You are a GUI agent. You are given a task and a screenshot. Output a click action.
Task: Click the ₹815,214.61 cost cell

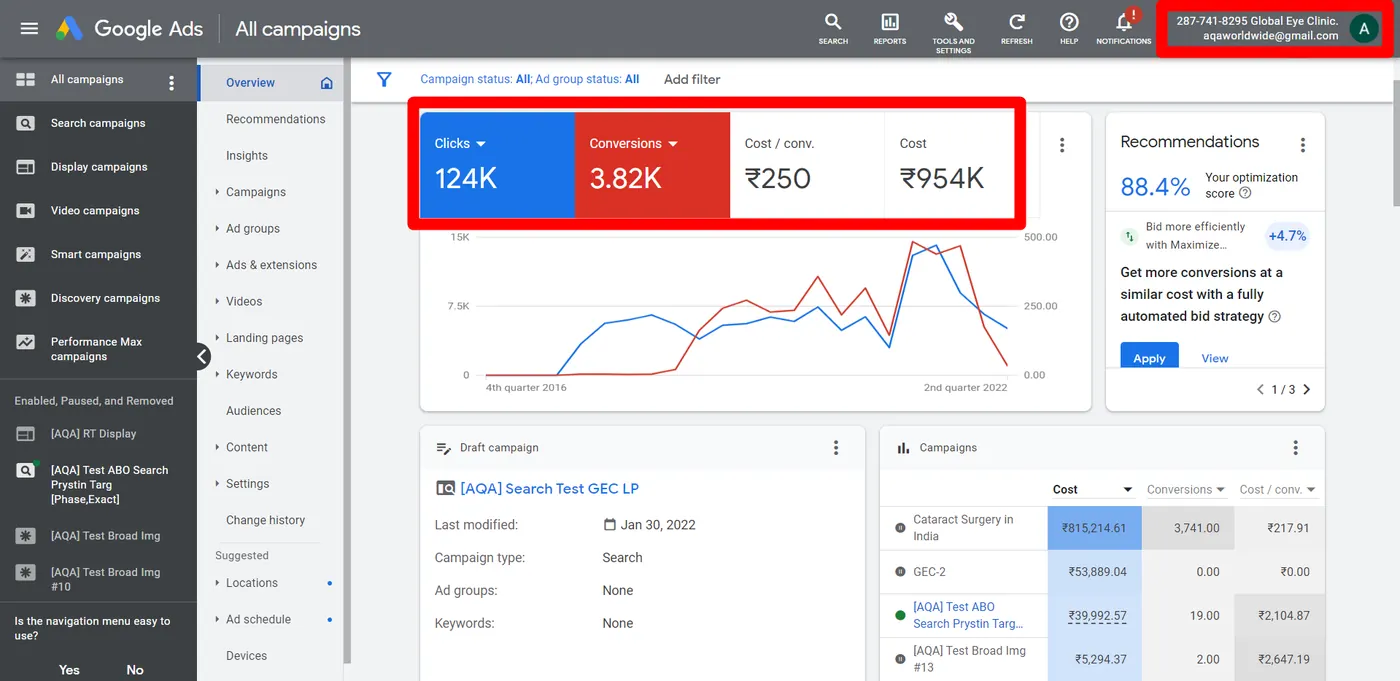1094,528
